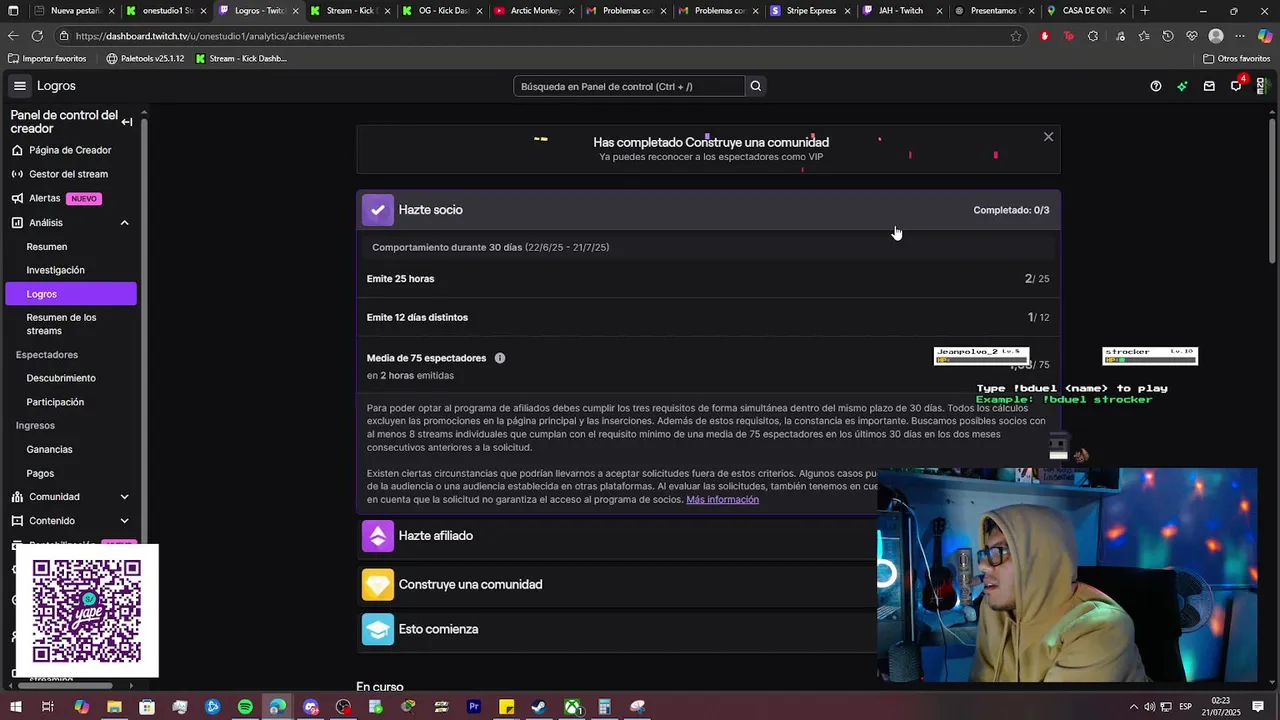
Task: Open Pagos under Ingresos
Action: [x=40, y=473]
